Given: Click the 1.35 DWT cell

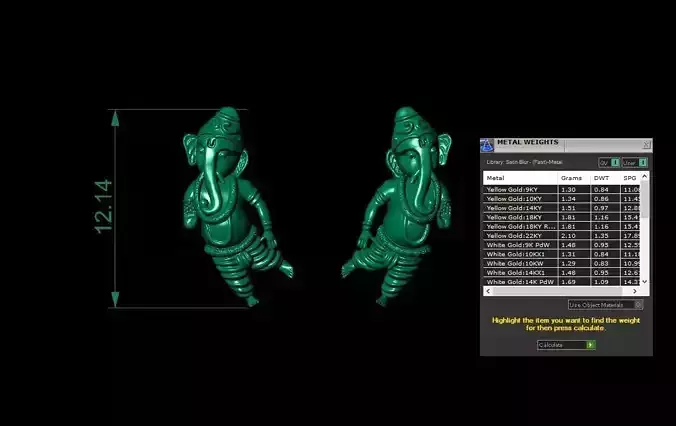Looking at the screenshot, I should coord(605,236).
